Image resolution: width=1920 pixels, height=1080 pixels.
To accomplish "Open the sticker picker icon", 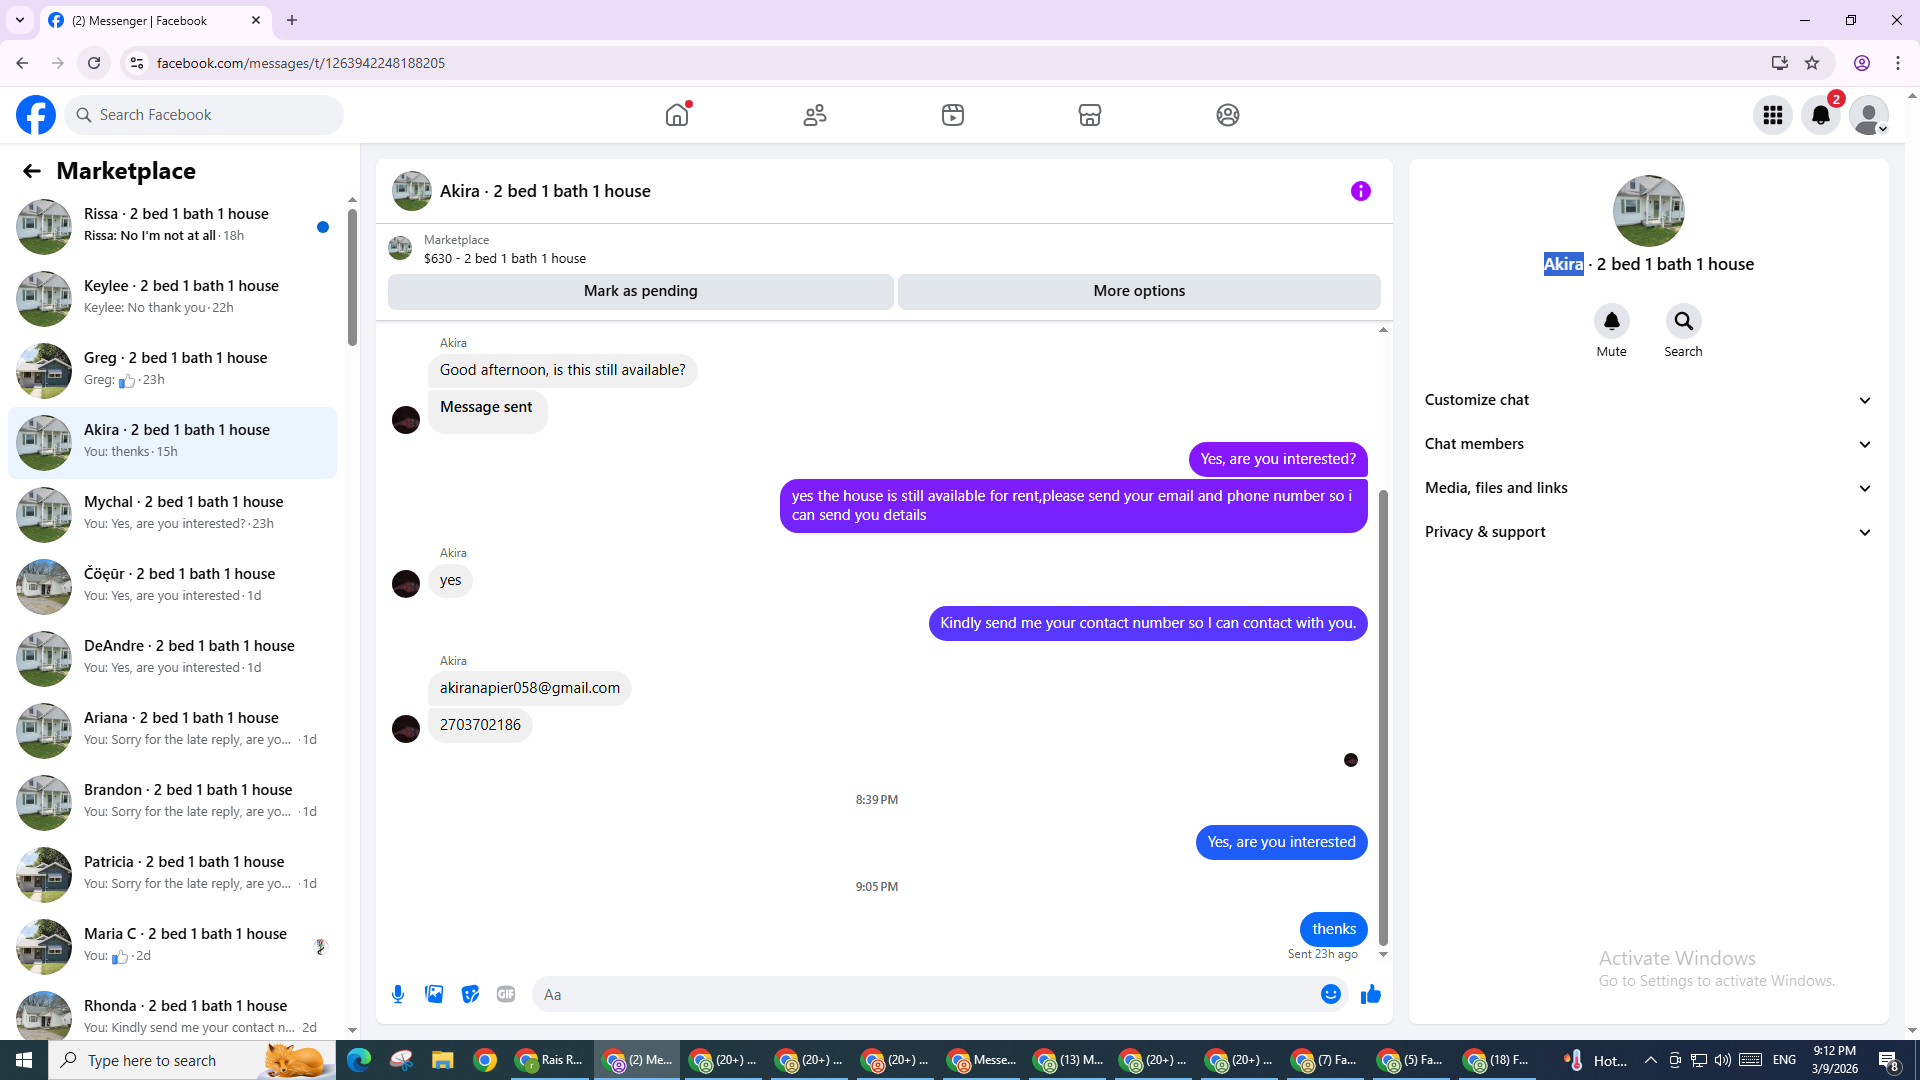I will tap(470, 994).
